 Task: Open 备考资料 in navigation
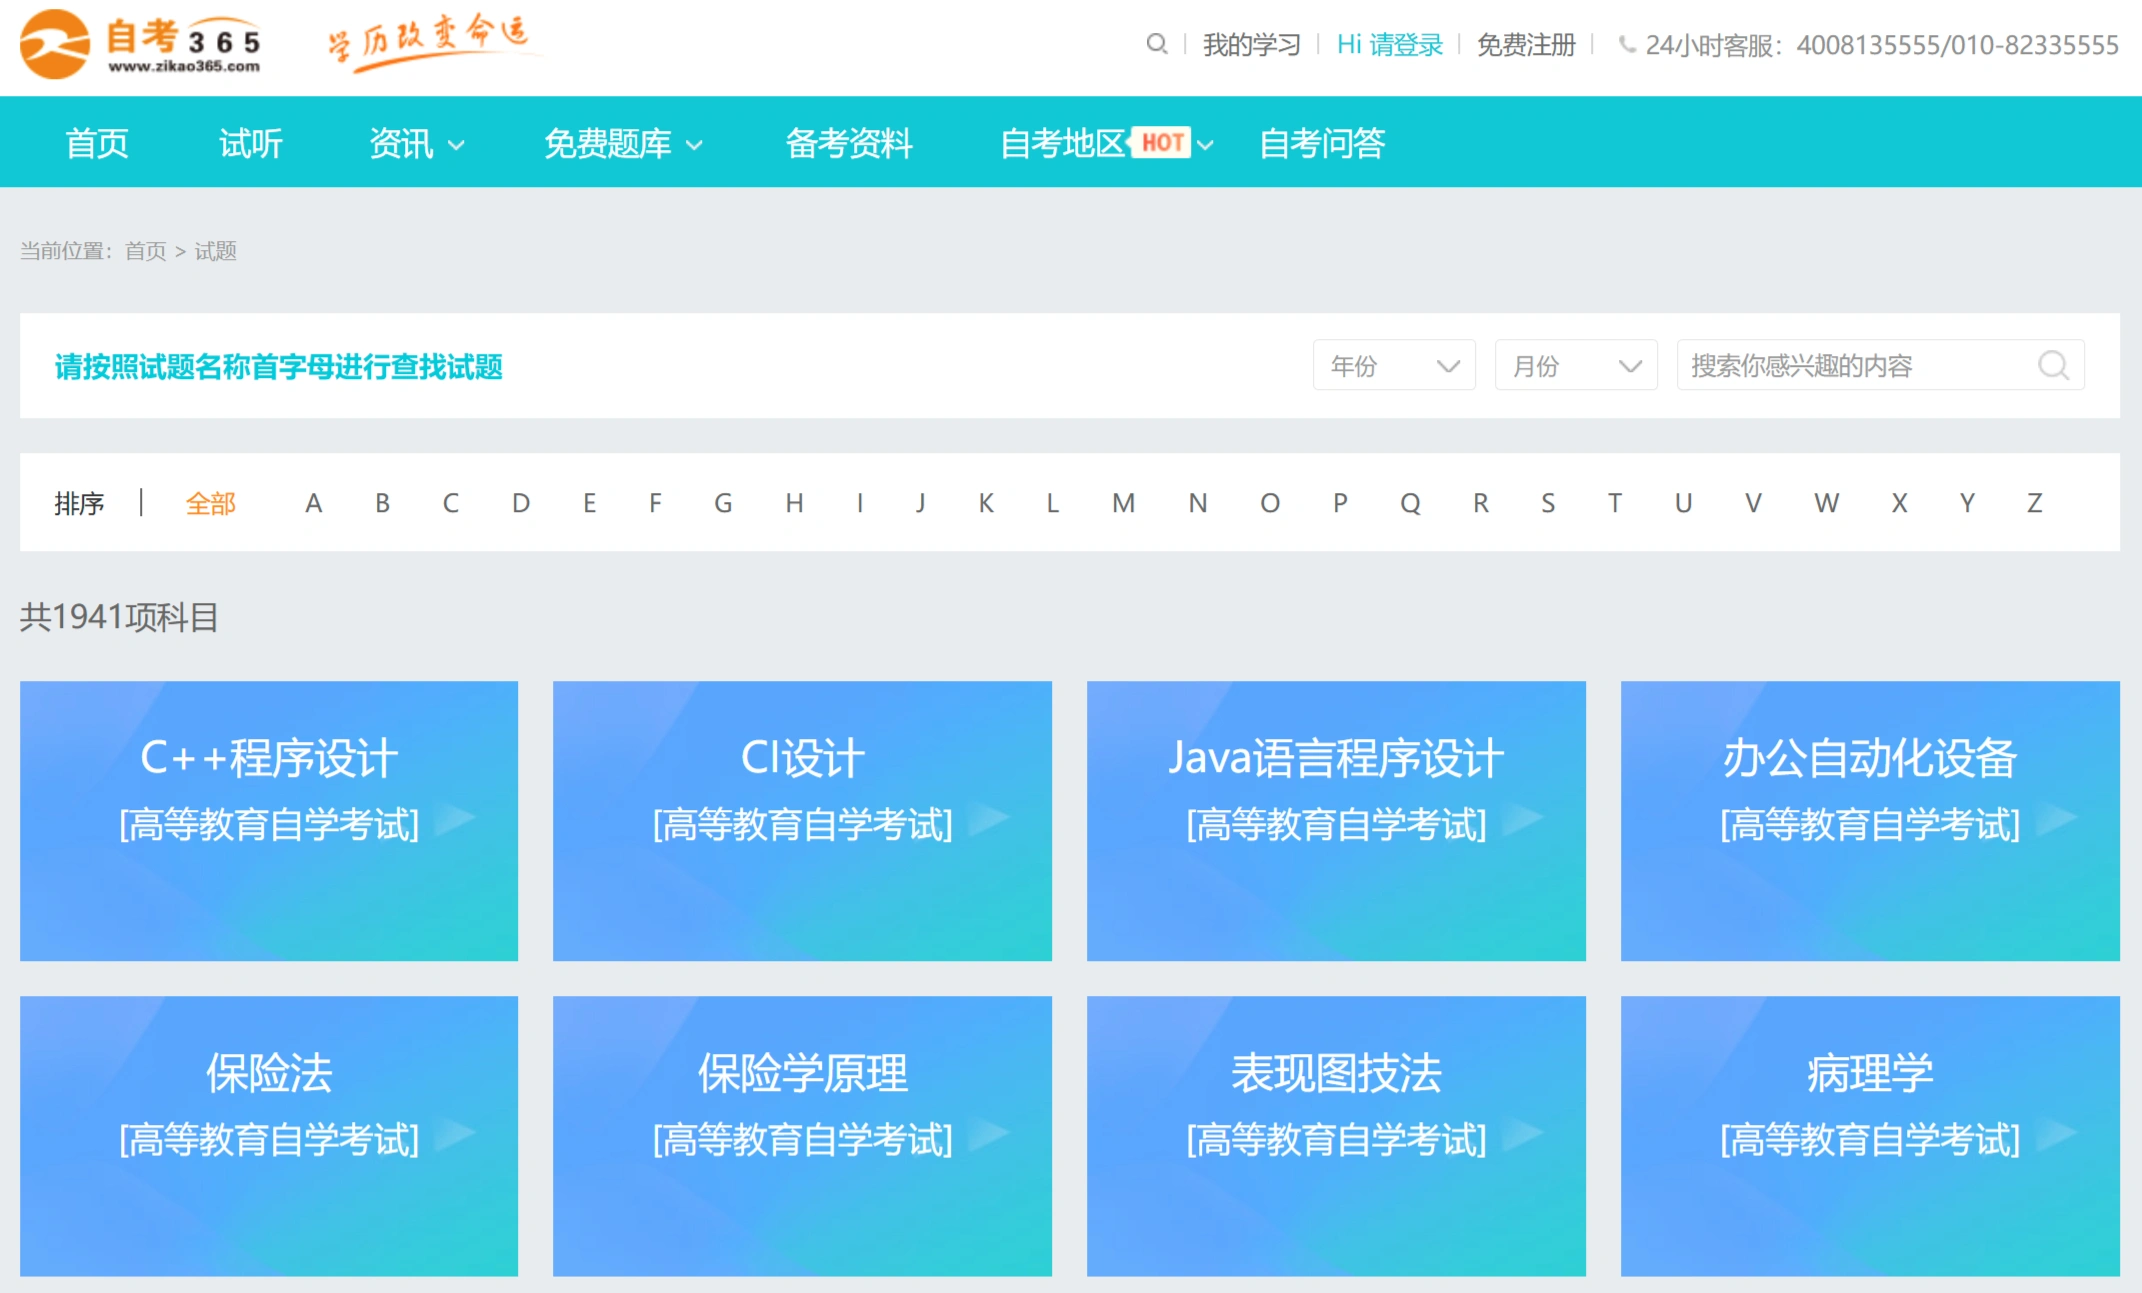849,144
